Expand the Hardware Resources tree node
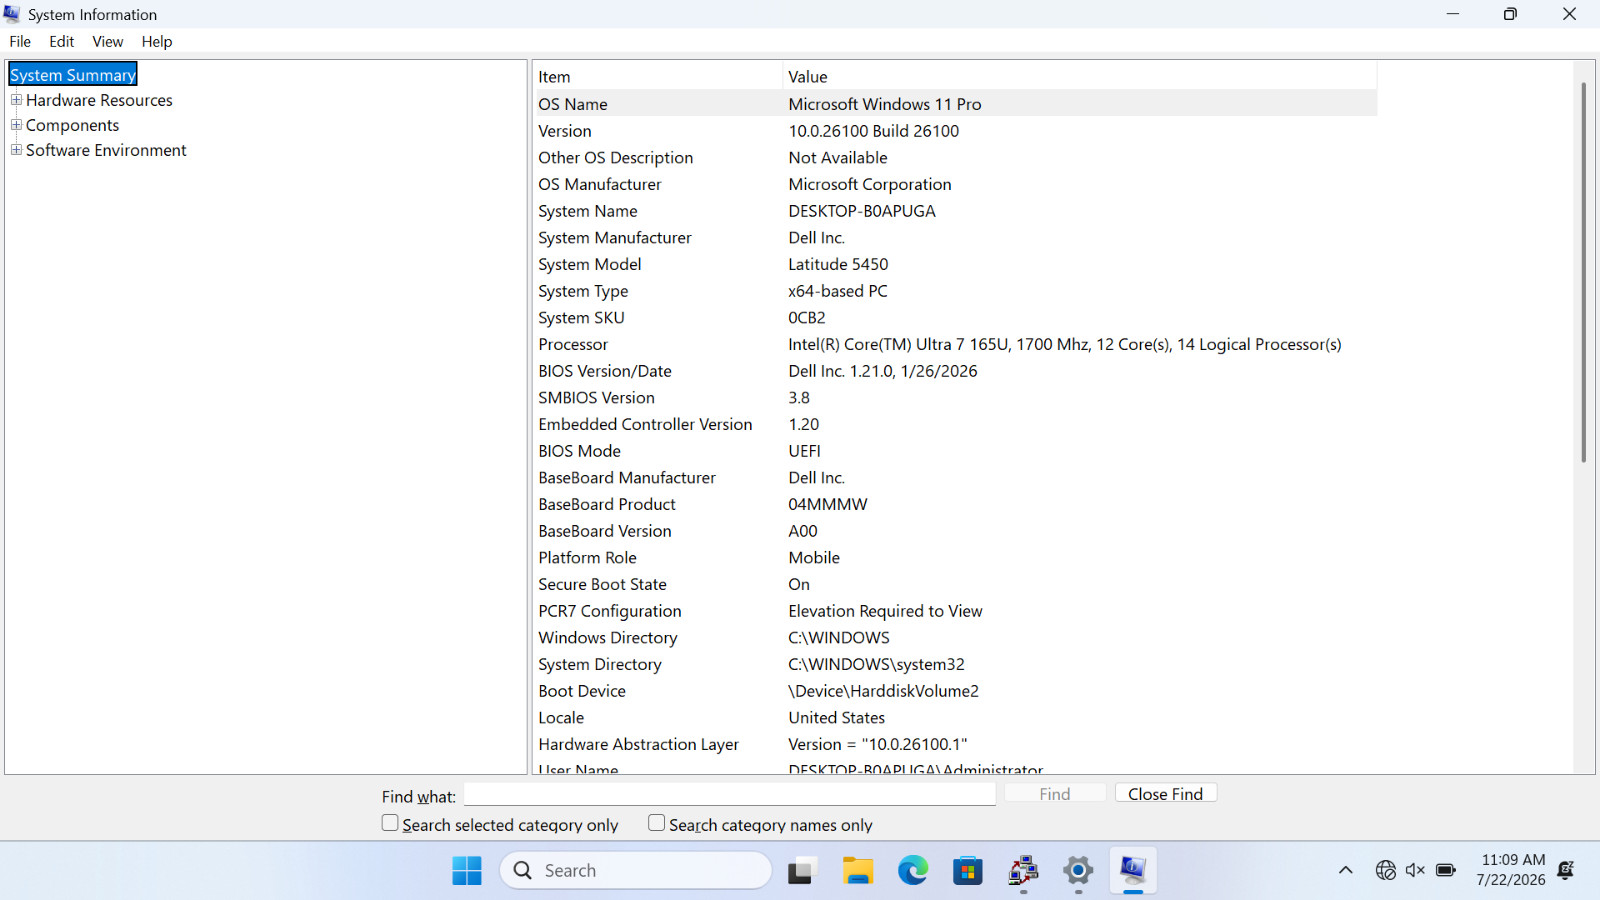 [x=16, y=100]
